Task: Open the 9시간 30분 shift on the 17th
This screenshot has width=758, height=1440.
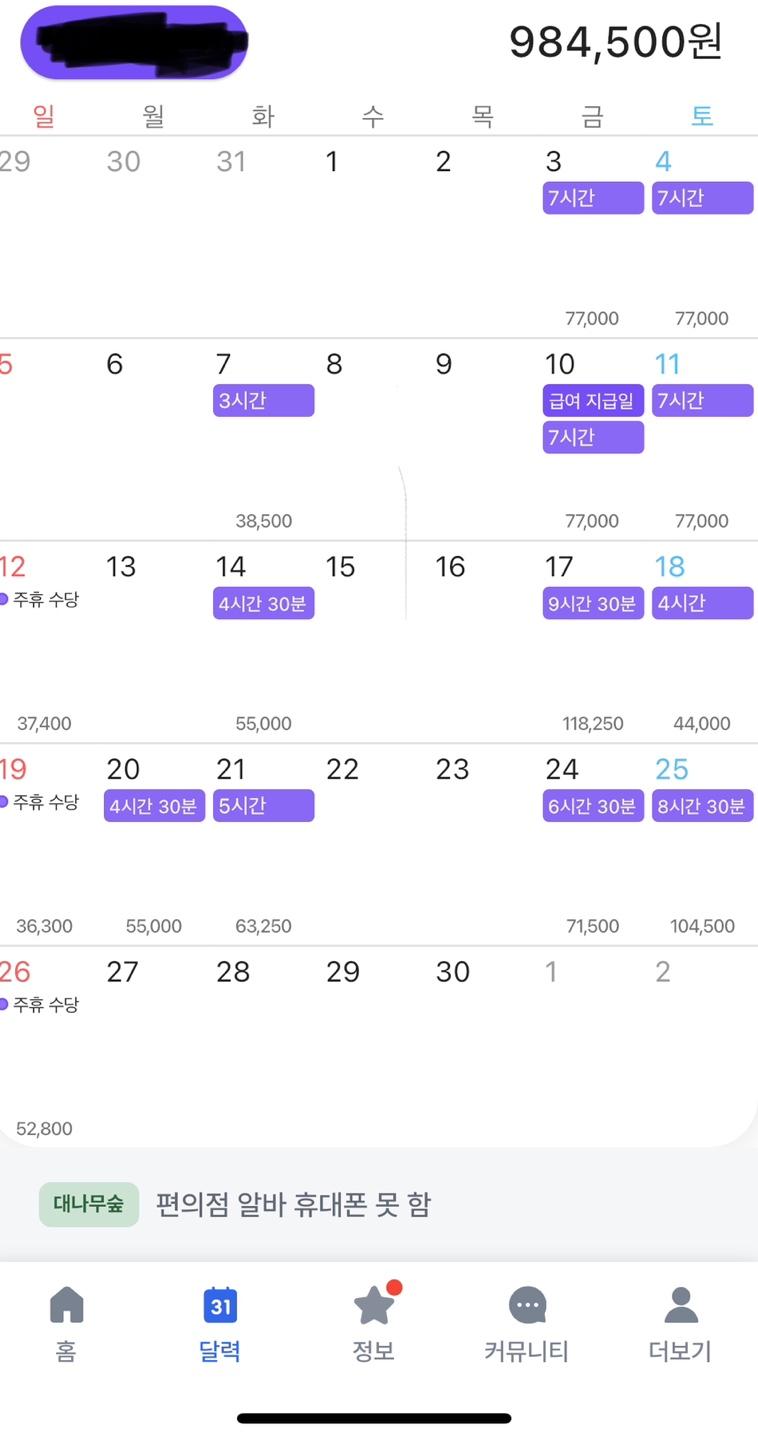Action: 593,603
